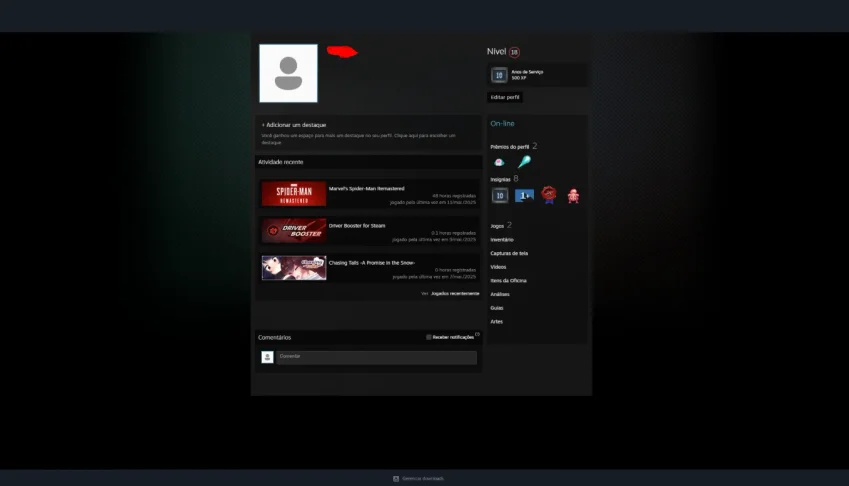
Task: Open the Inventário link
Action: (x=502, y=240)
